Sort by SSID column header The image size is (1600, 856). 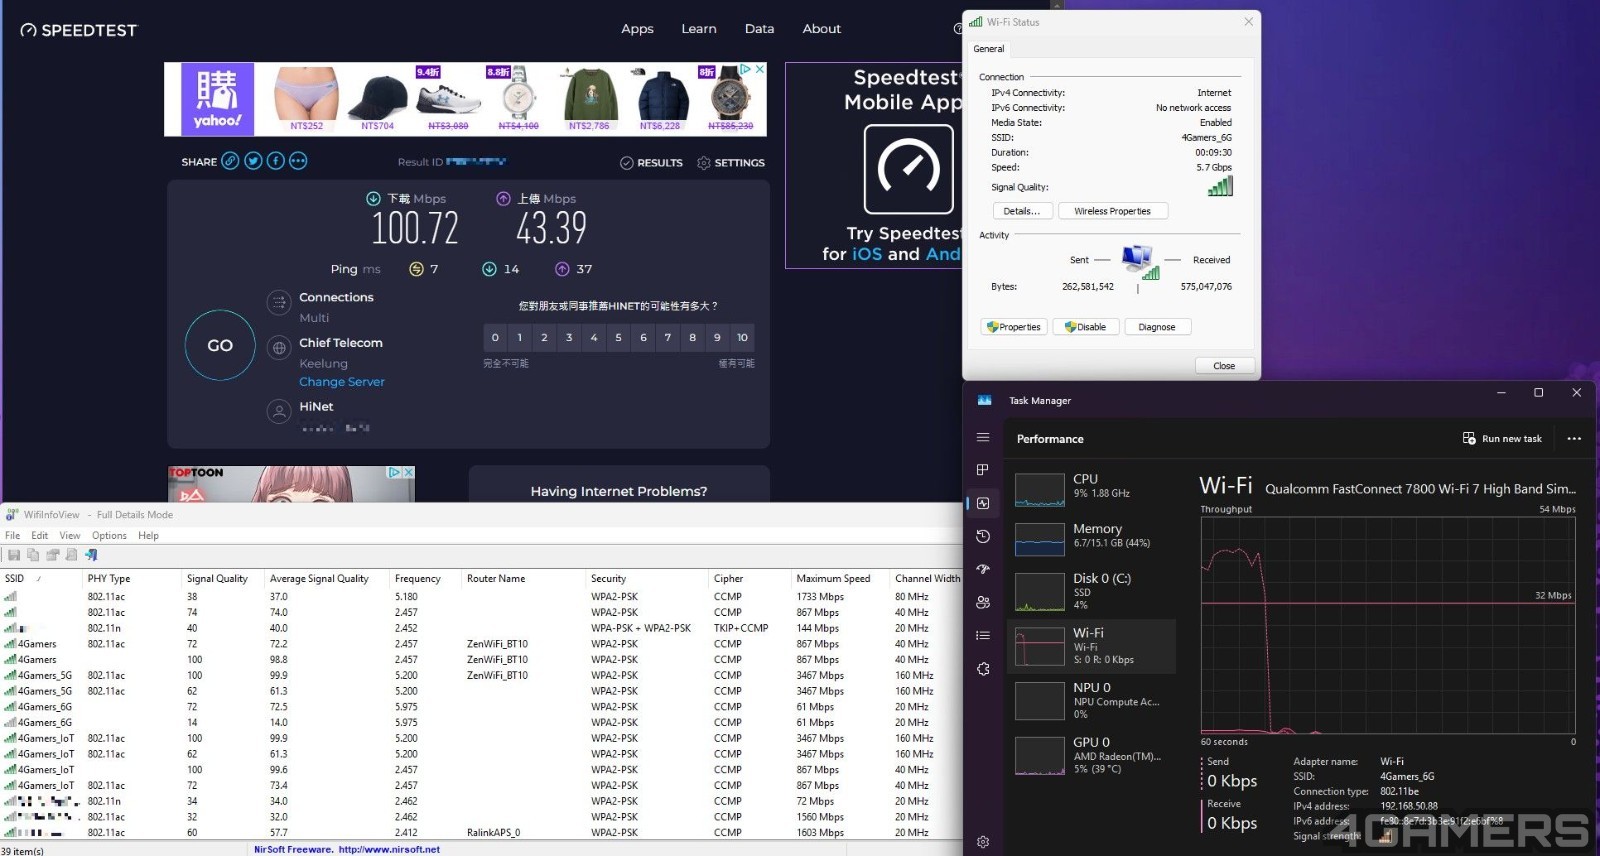coord(41,579)
